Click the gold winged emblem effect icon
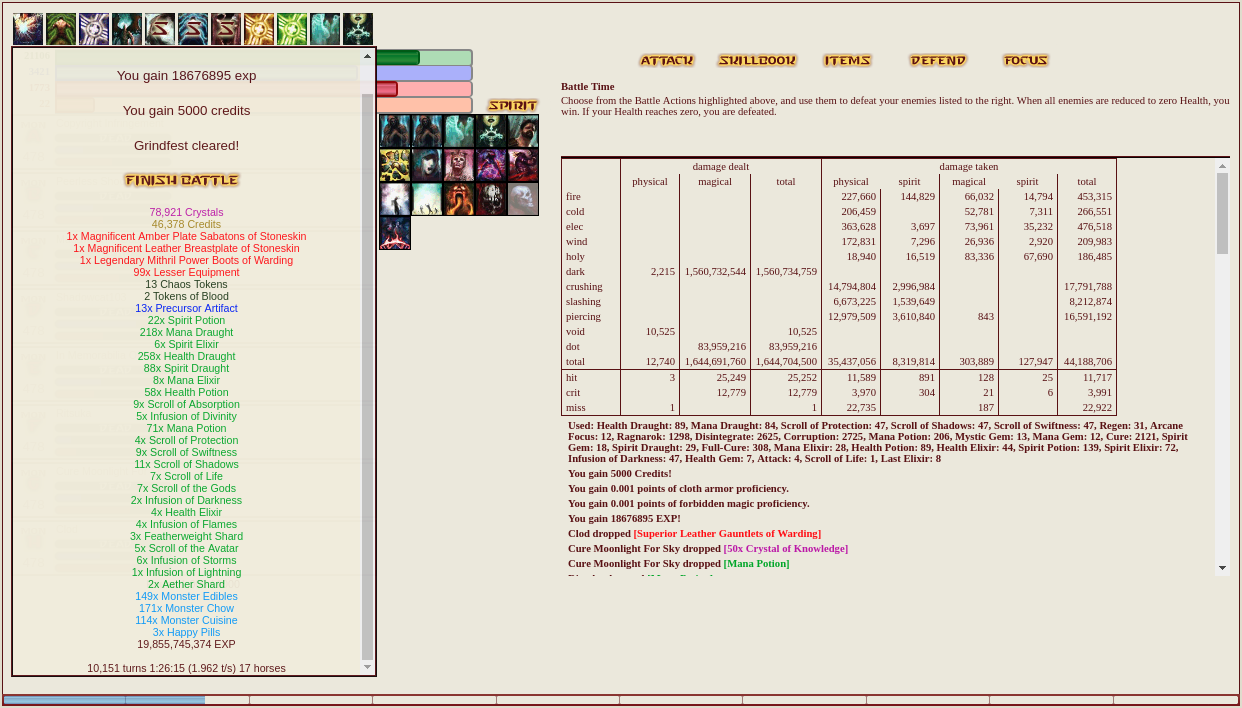Screen dimensions: 1242x708 (259, 29)
